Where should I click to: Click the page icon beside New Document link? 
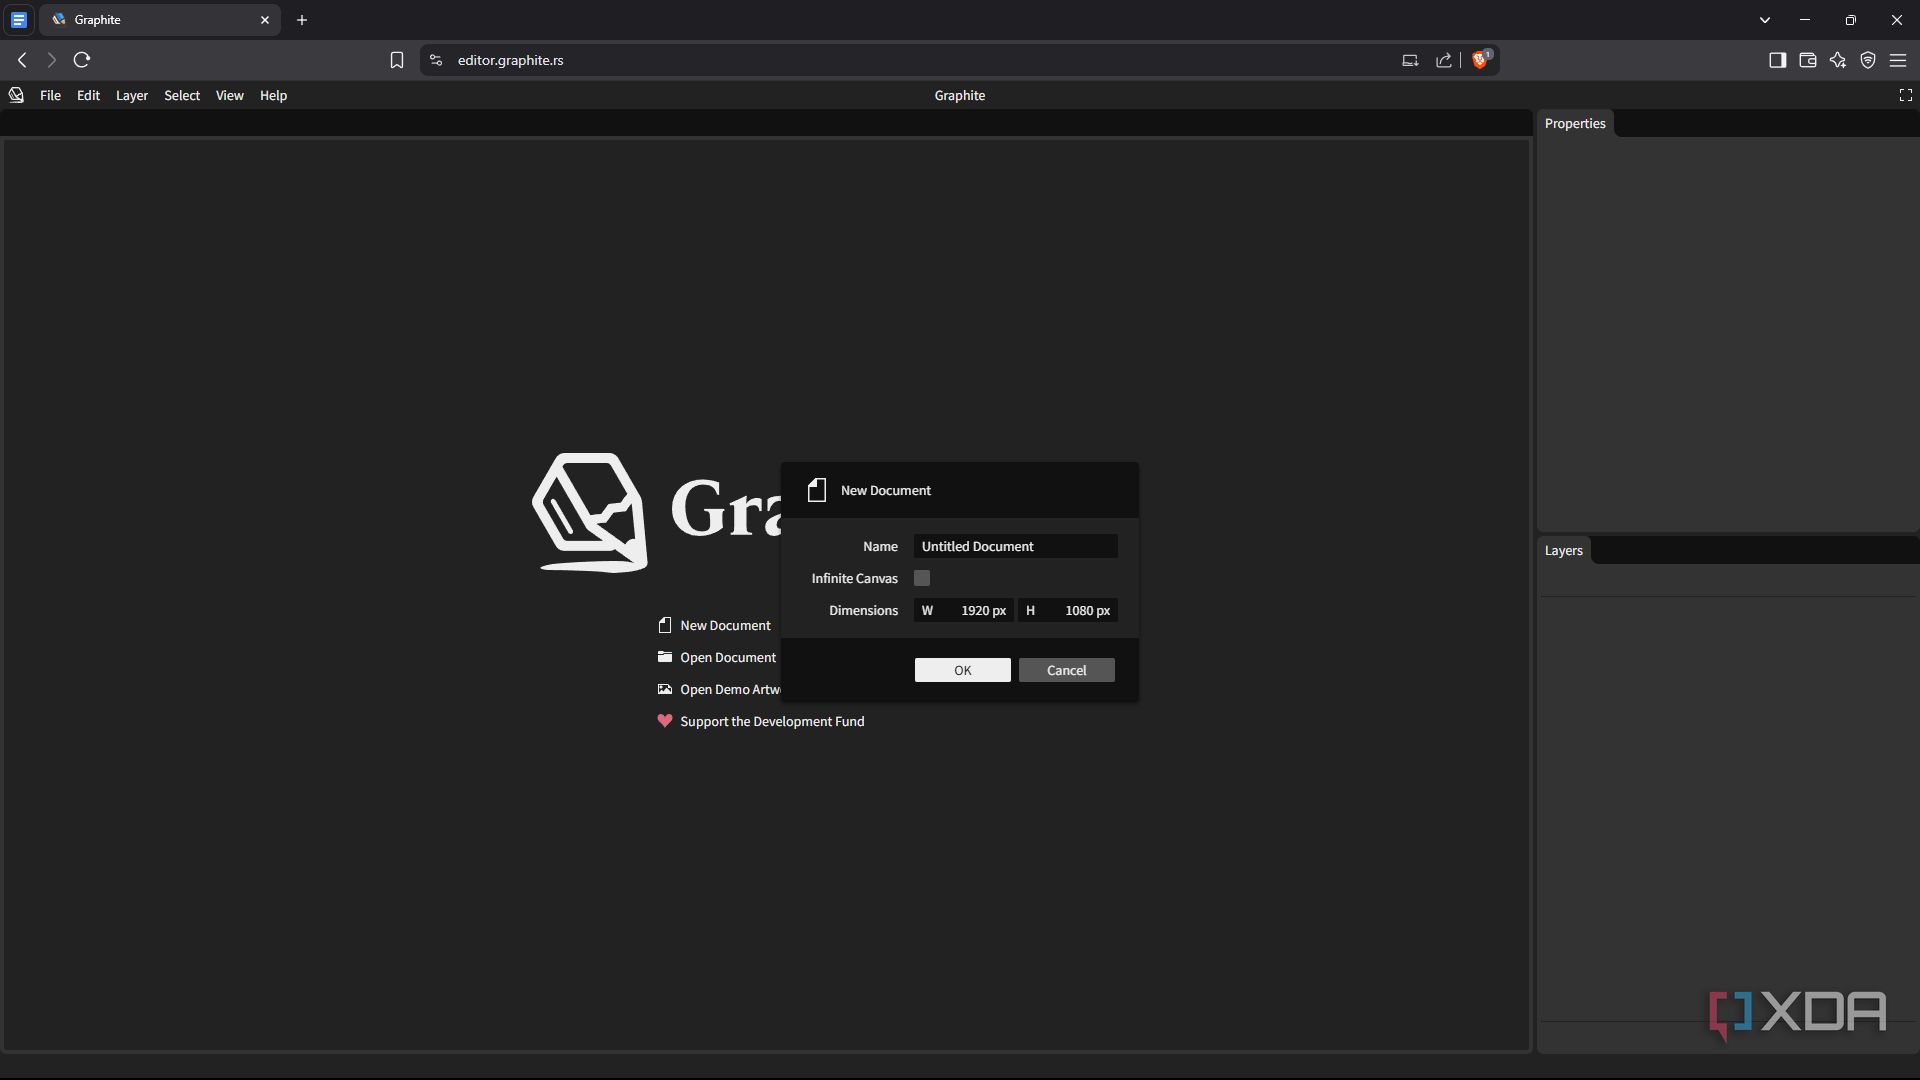pyautogui.click(x=665, y=625)
